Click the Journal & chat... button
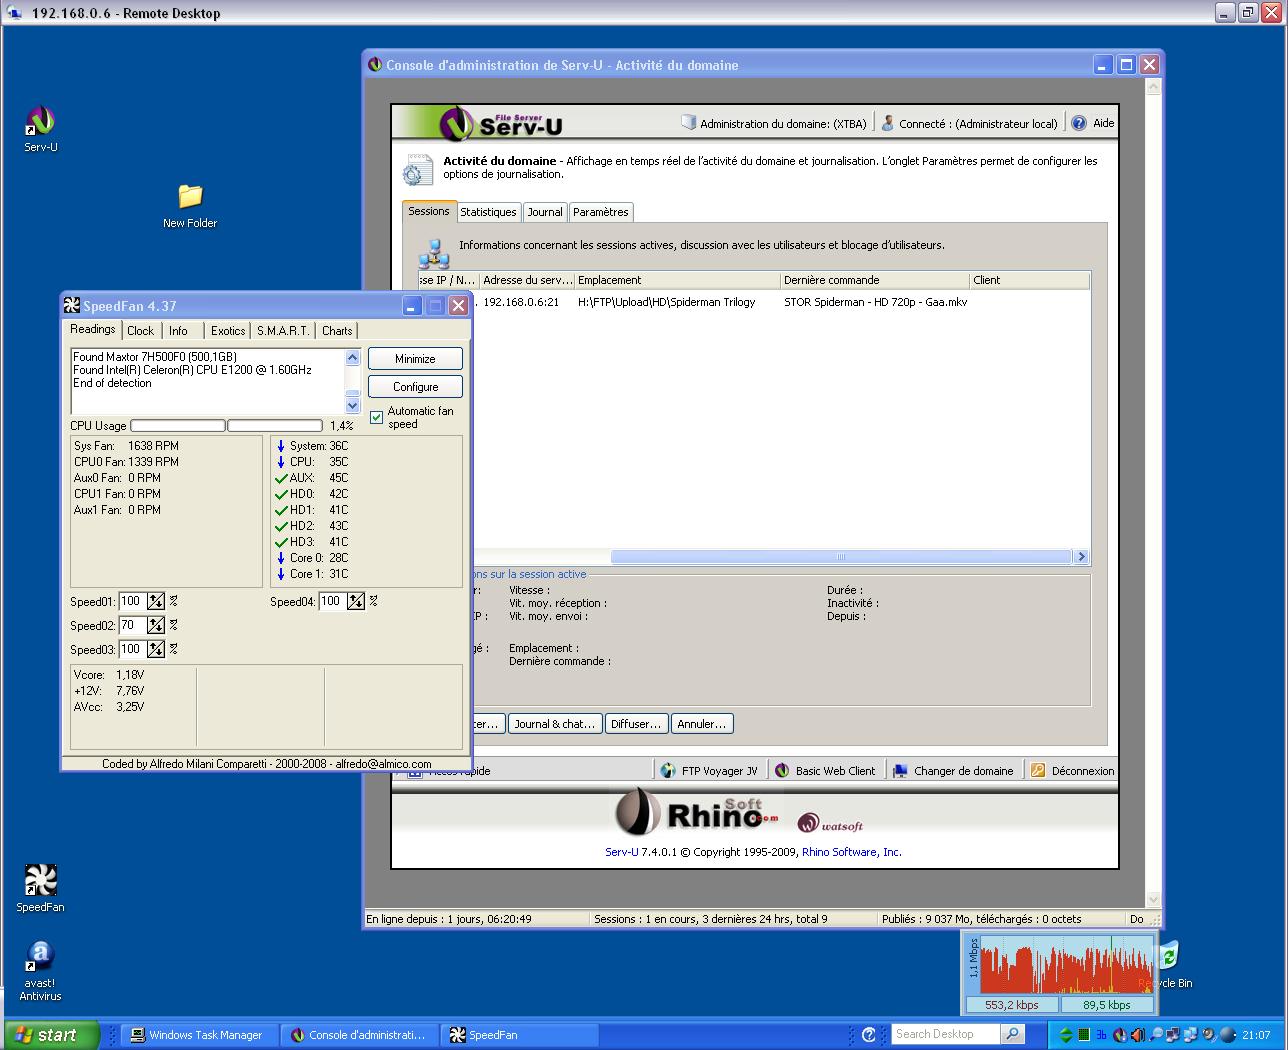The height and width of the screenshot is (1050, 1288). [x=554, y=724]
